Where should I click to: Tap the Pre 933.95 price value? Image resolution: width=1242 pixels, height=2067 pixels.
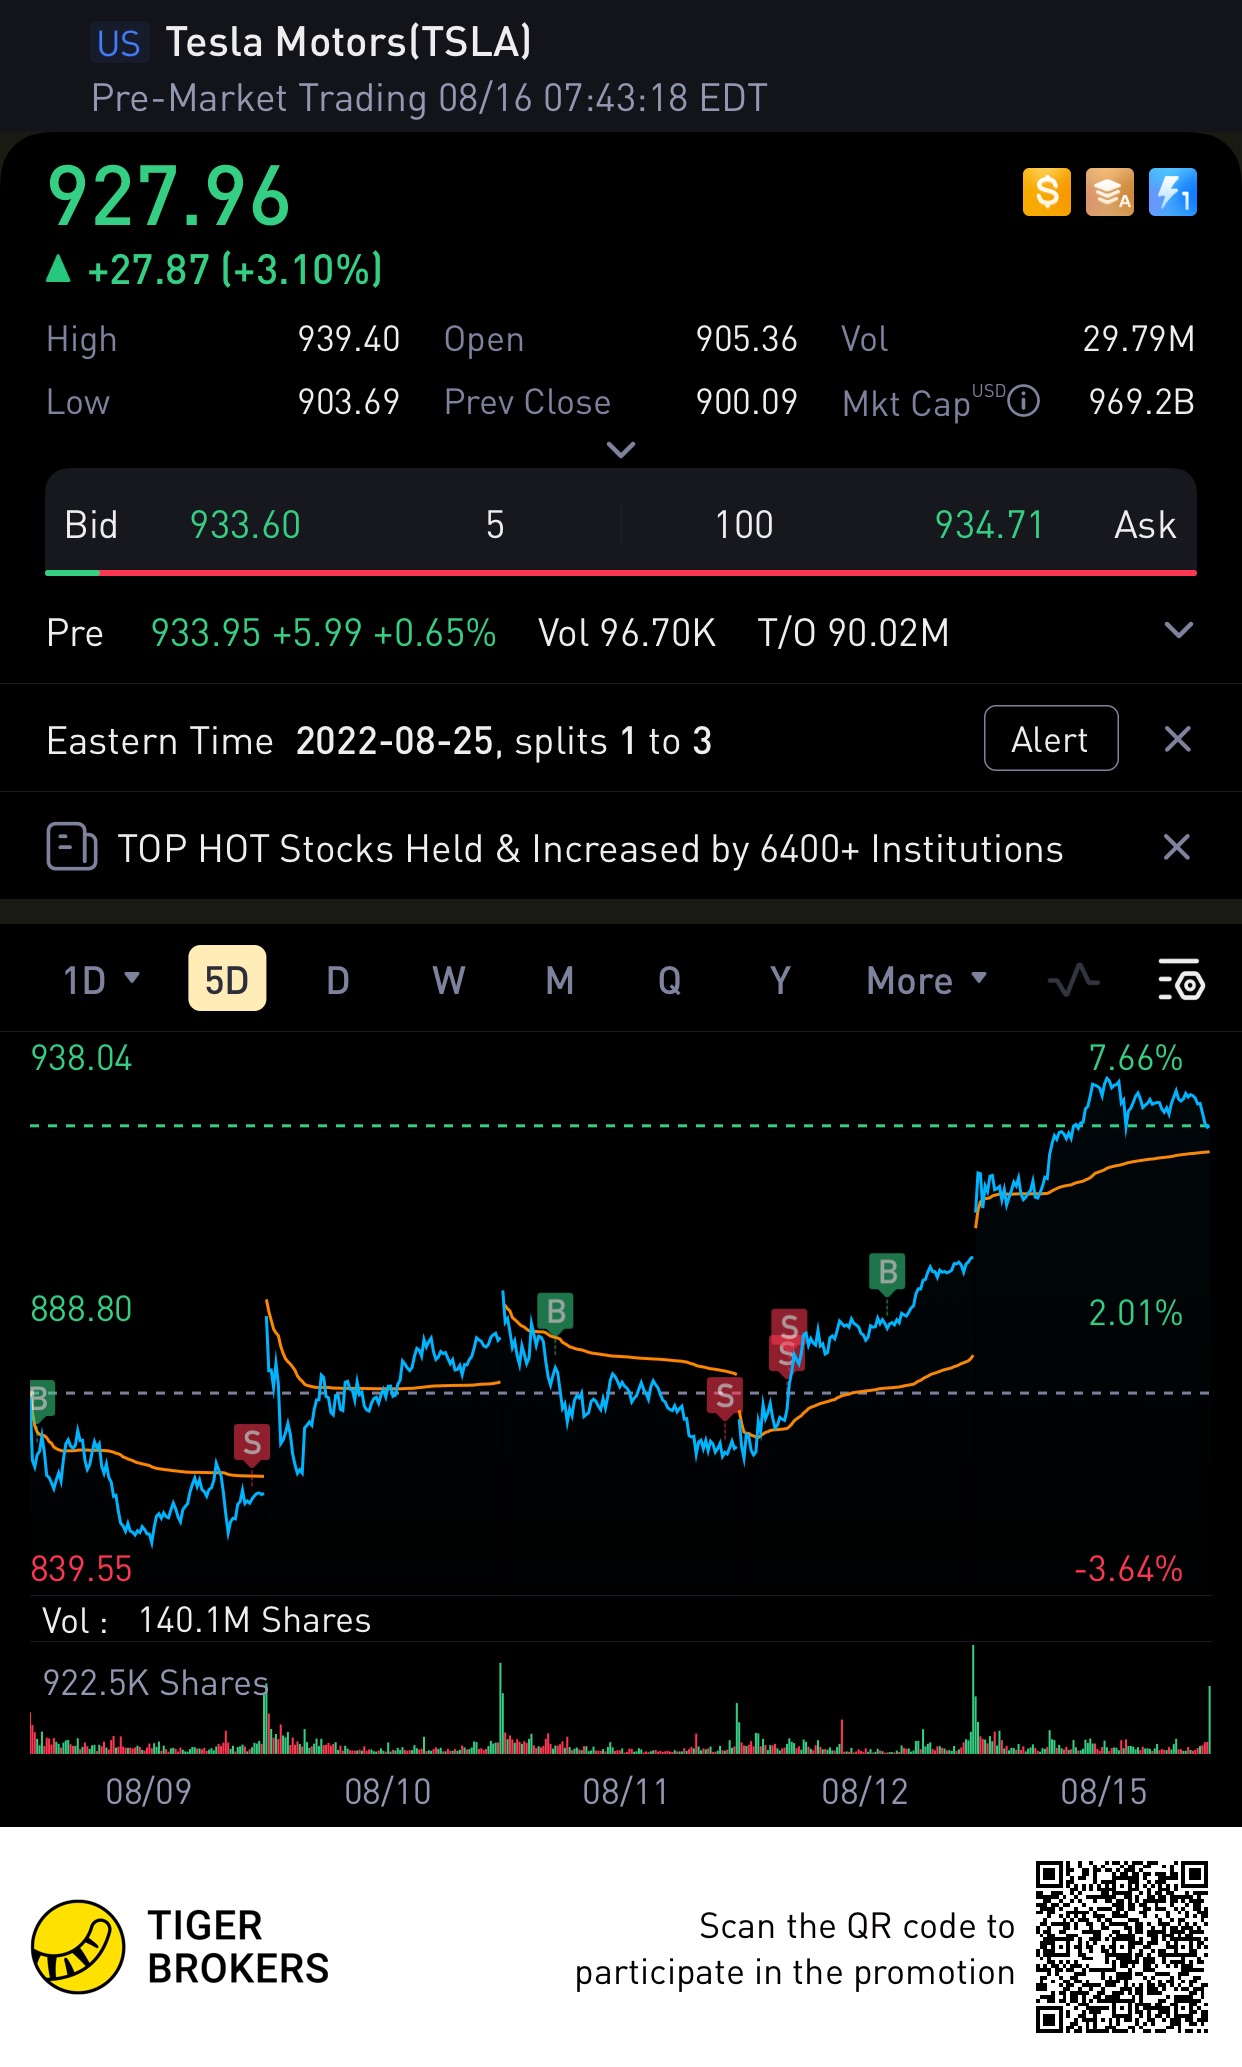coord(205,633)
